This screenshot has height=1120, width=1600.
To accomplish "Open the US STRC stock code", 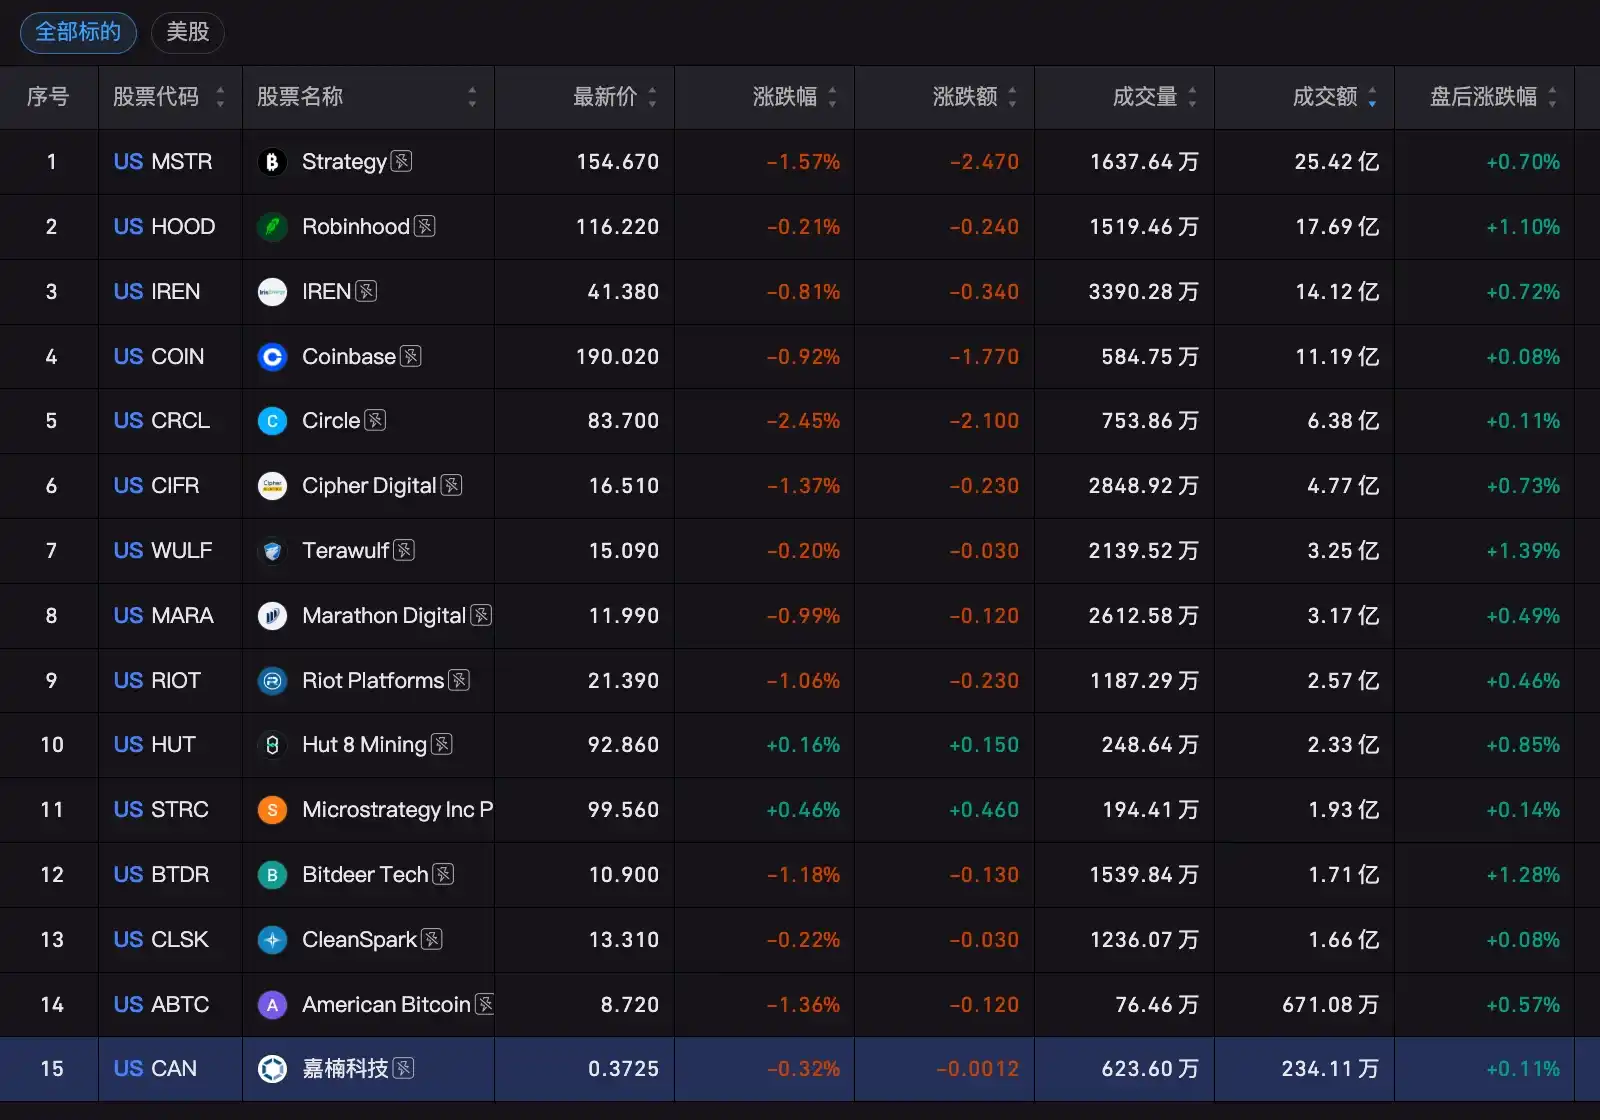I will (161, 810).
